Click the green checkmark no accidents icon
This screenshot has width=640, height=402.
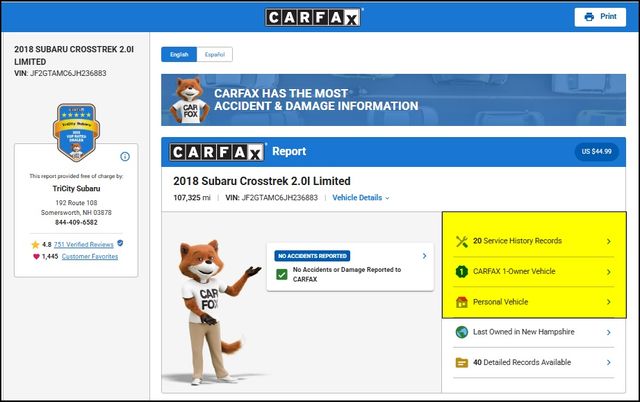pyautogui.click(x=282, y=274)
